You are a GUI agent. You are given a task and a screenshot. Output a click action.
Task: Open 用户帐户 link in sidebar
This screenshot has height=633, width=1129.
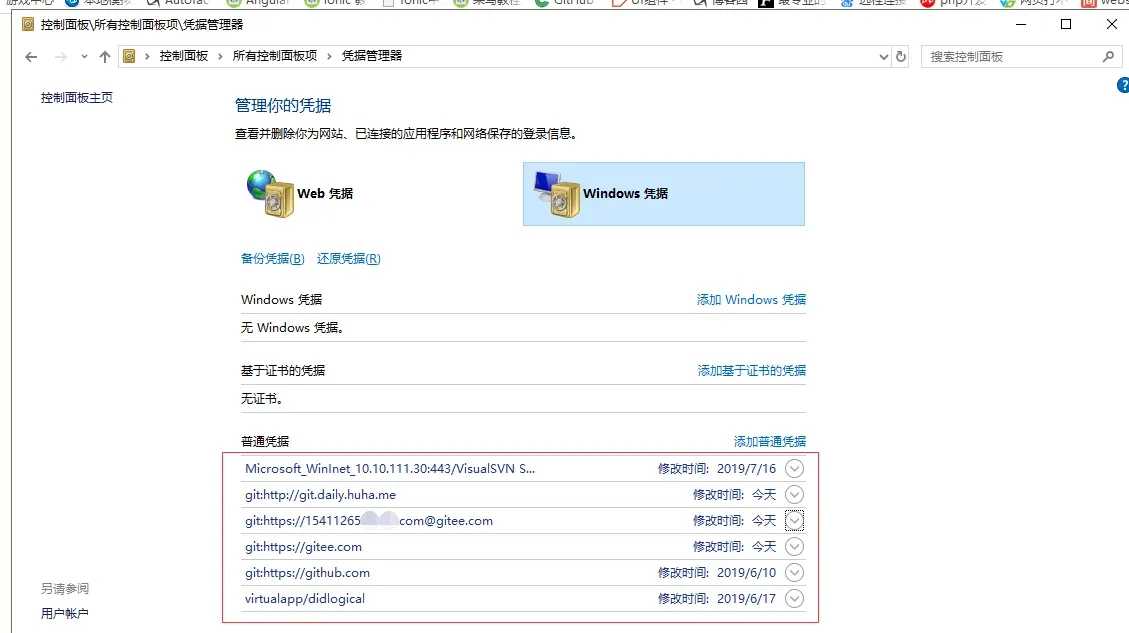click(x=64, y=614)
